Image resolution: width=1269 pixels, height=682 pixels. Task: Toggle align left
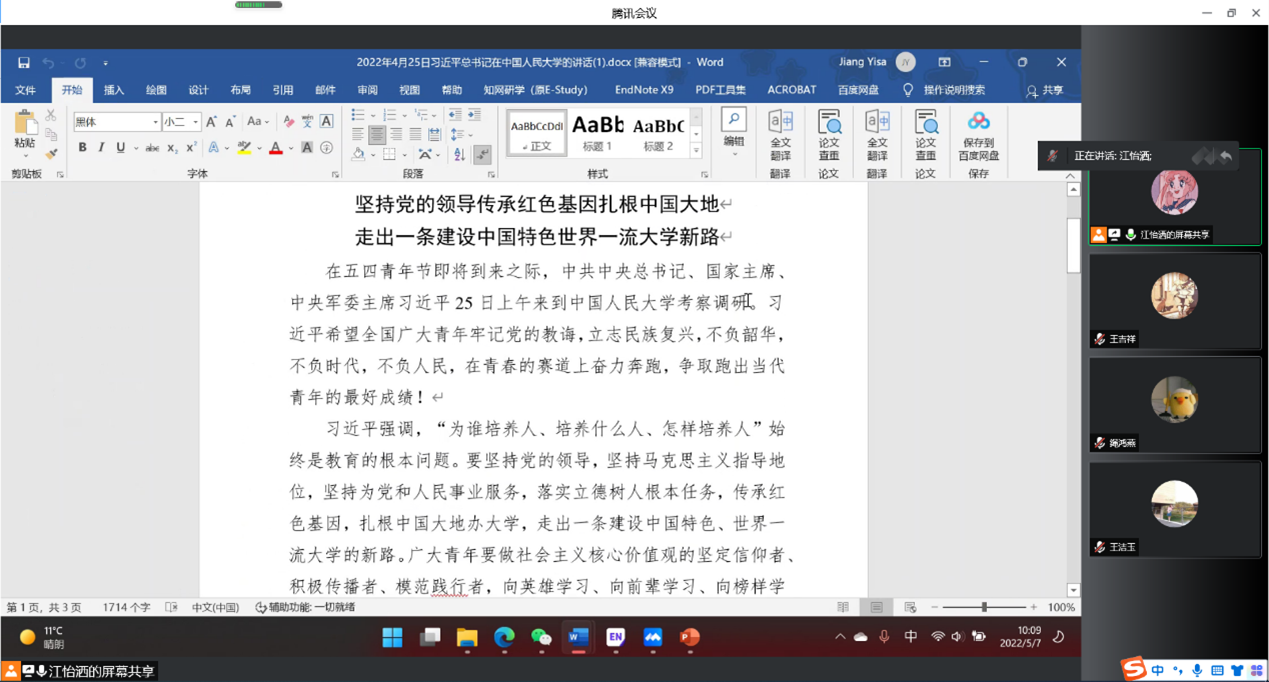358,134
